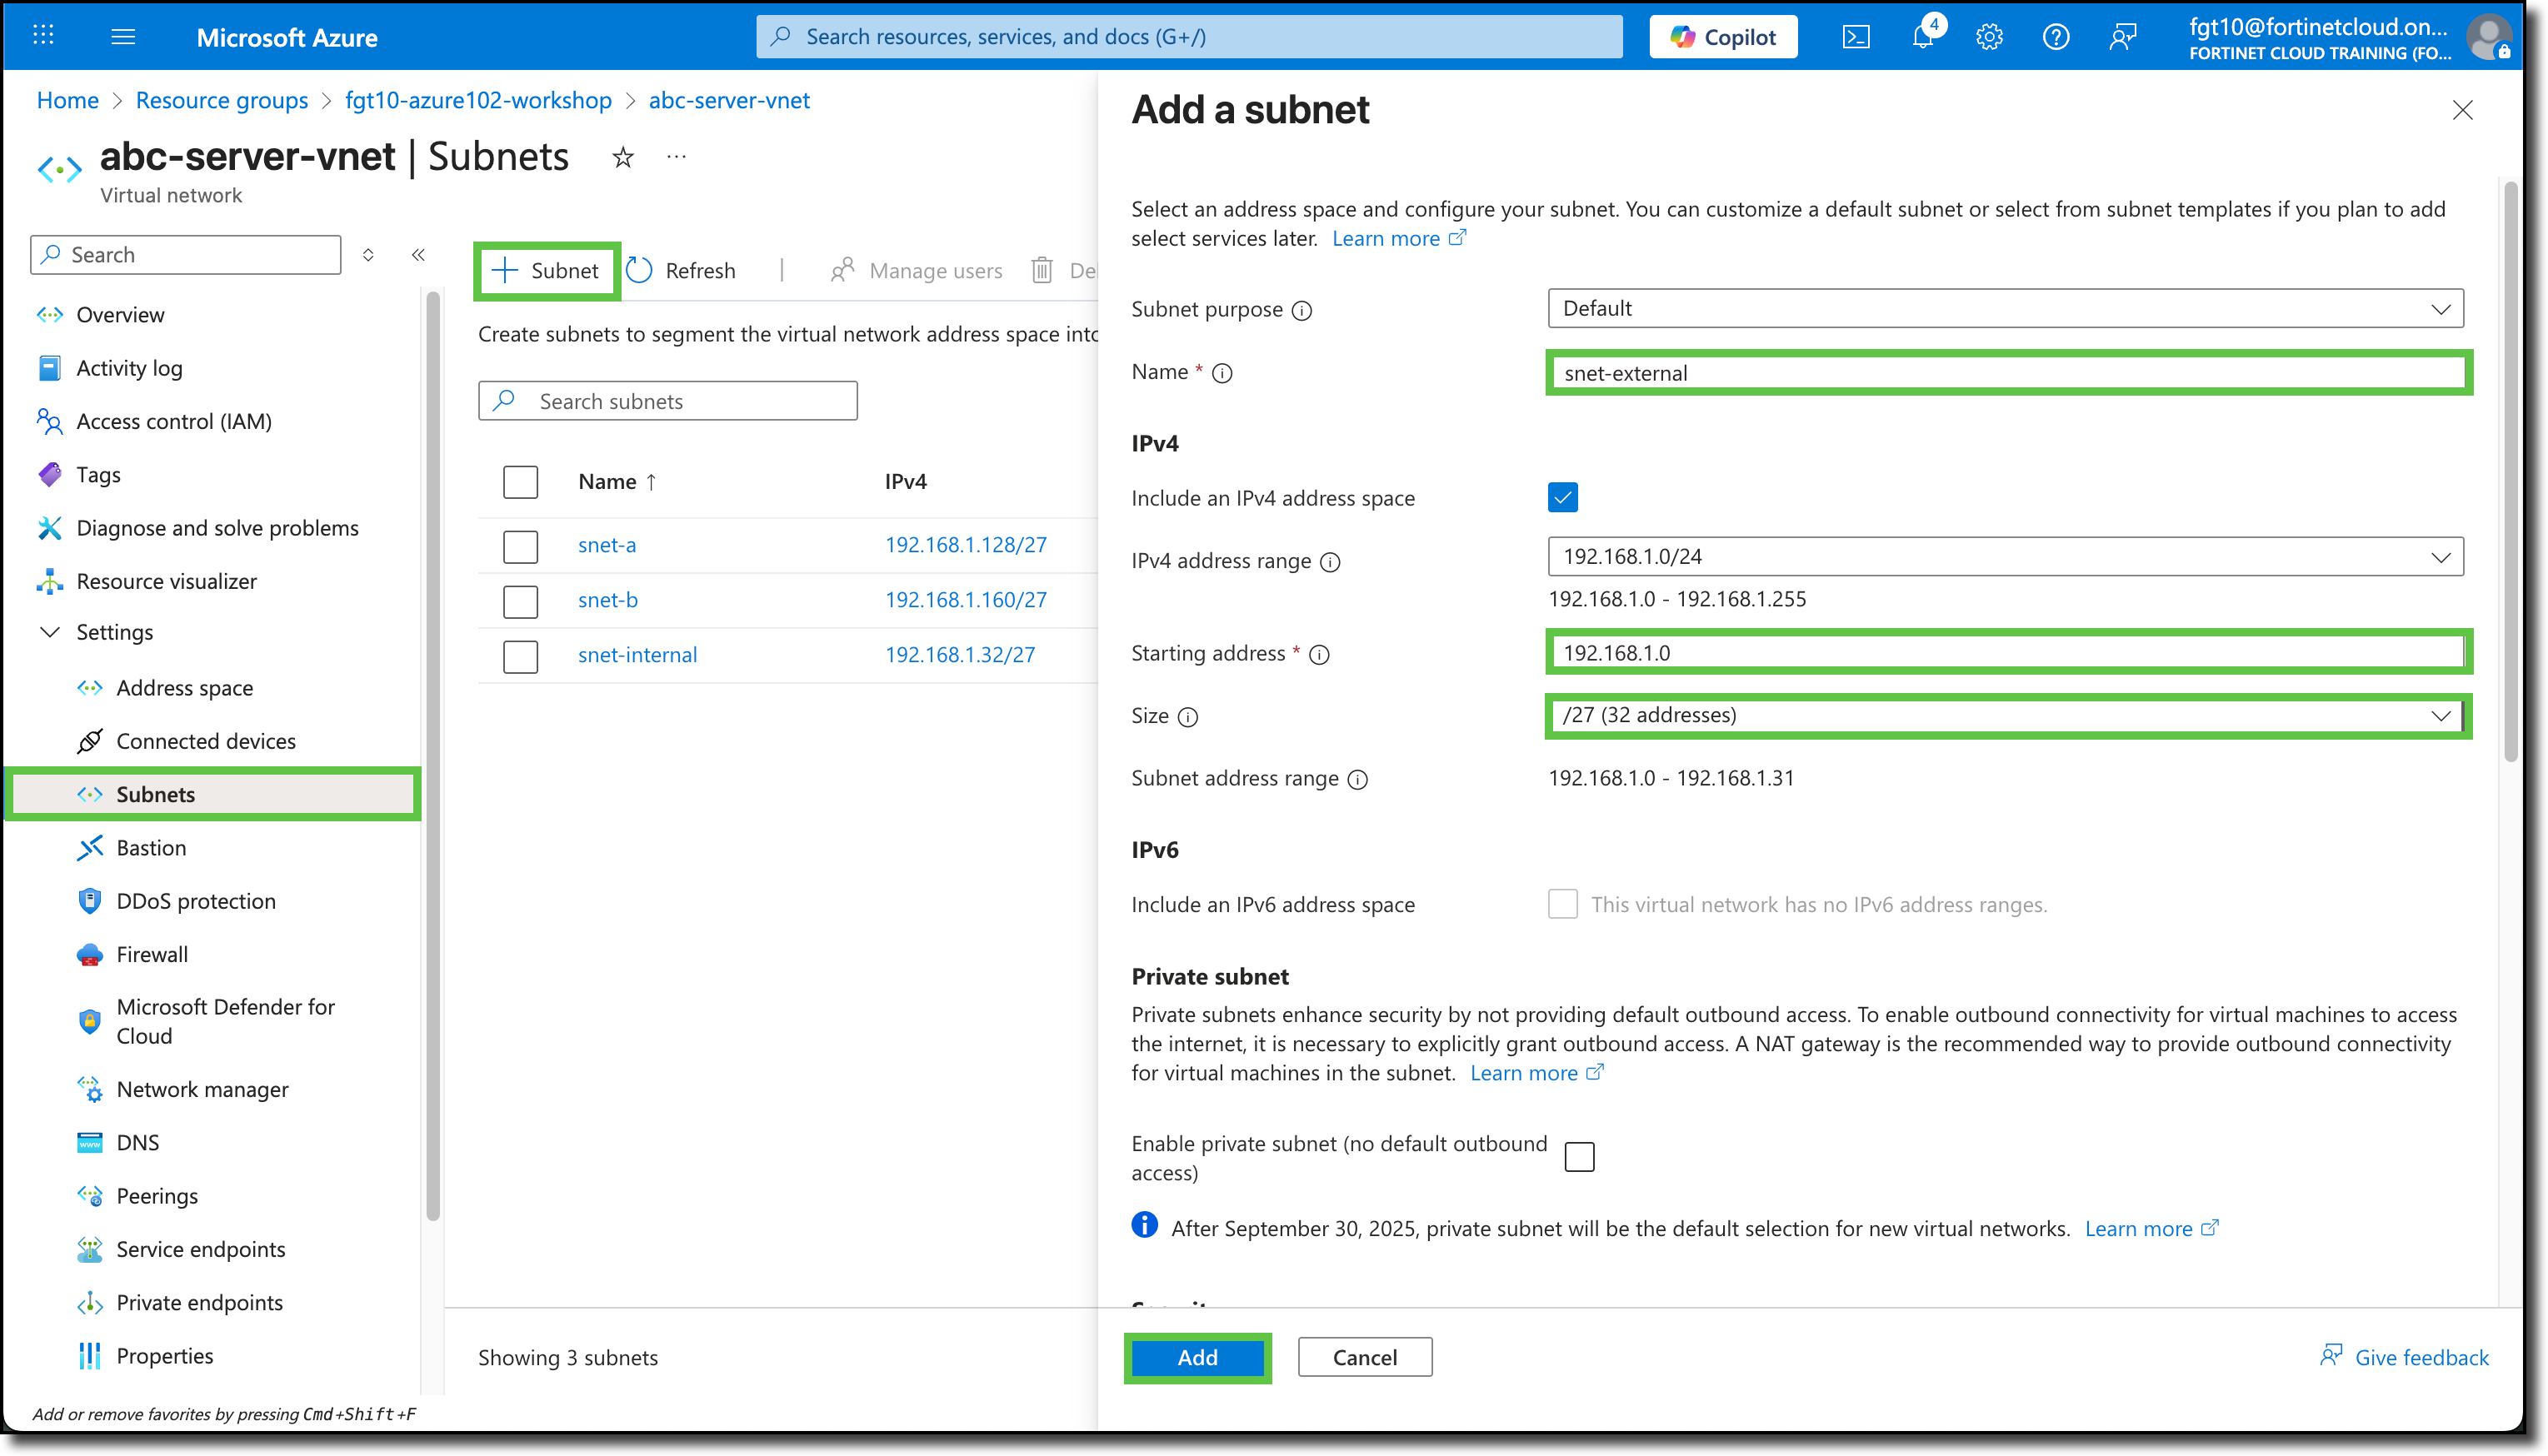Click the Add button
This screenshot has width=2548, height=1456.
(x=1197, y=1357)
